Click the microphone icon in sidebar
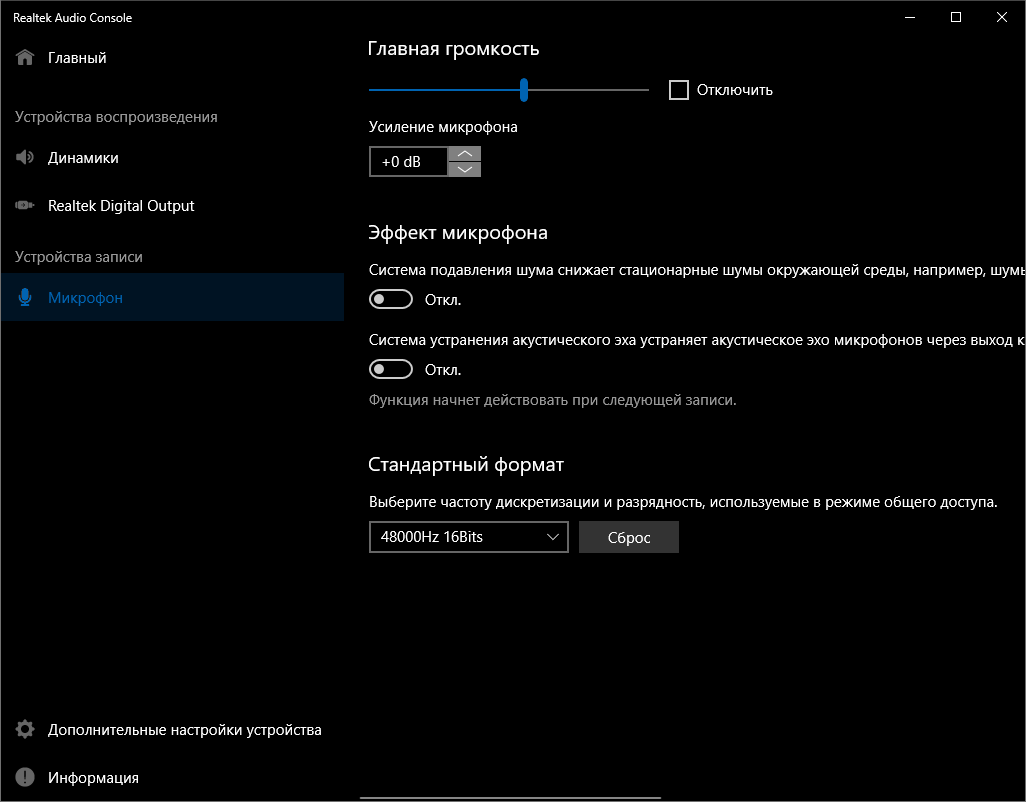Screen dimensions: 1026x802 [25, 298]
